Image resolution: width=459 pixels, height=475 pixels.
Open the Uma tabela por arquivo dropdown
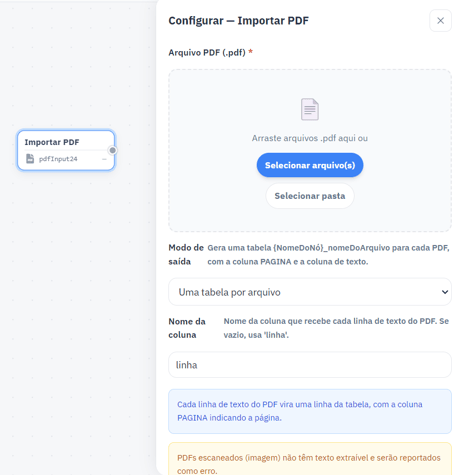310,292
